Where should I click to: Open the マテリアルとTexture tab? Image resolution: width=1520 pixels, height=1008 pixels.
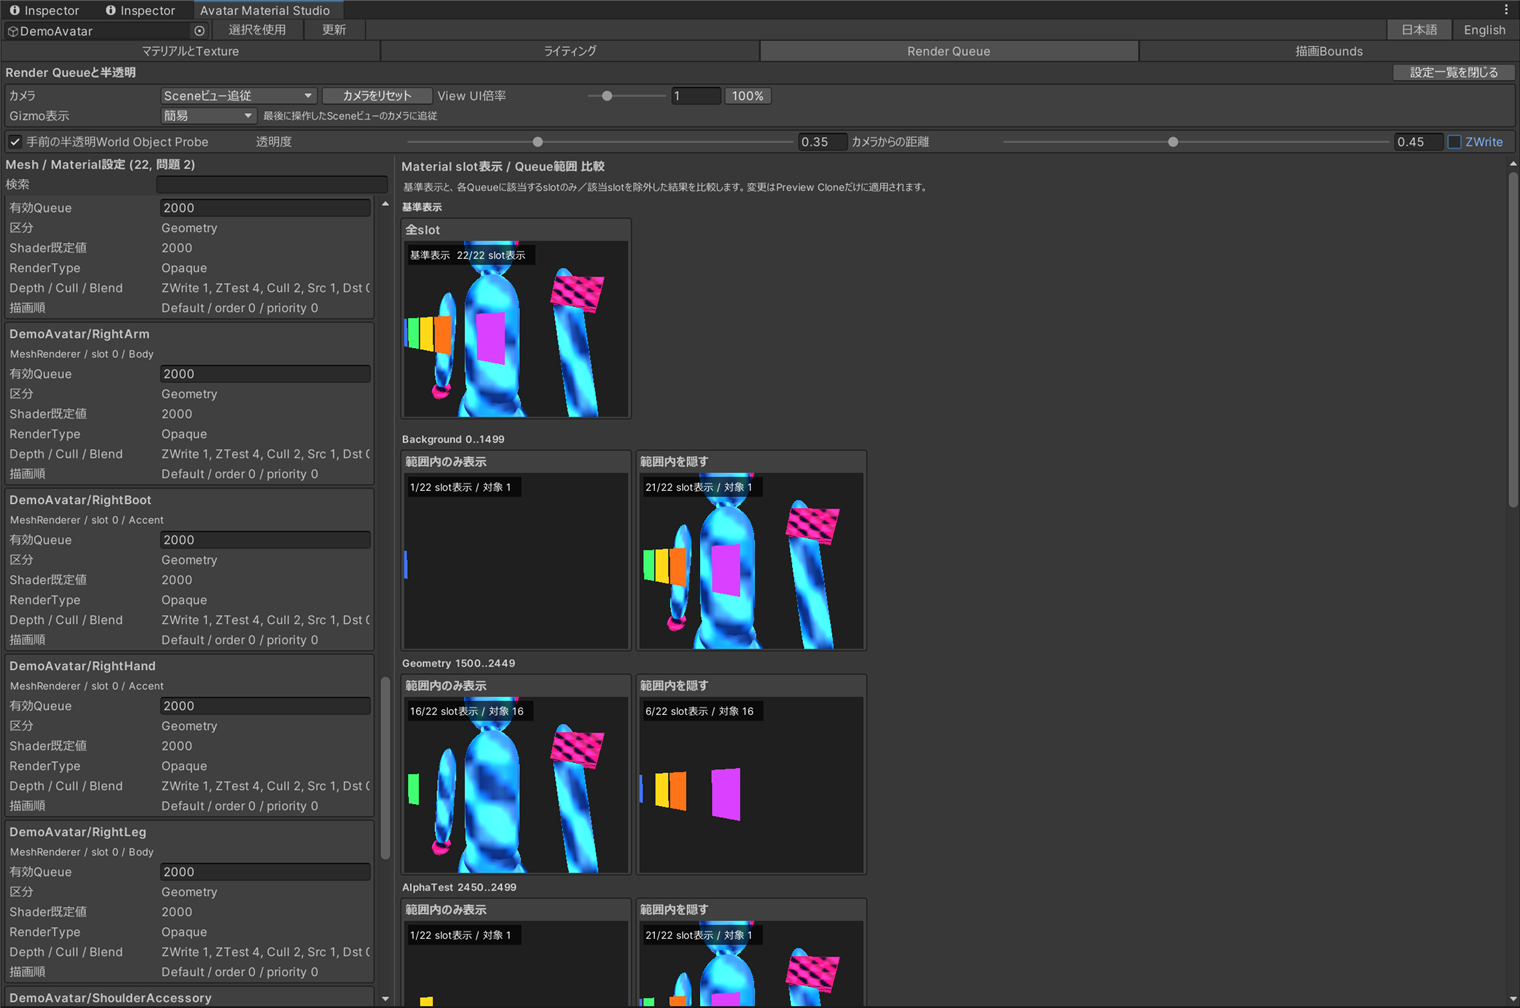pyautogui.click(x=190, y=51)
